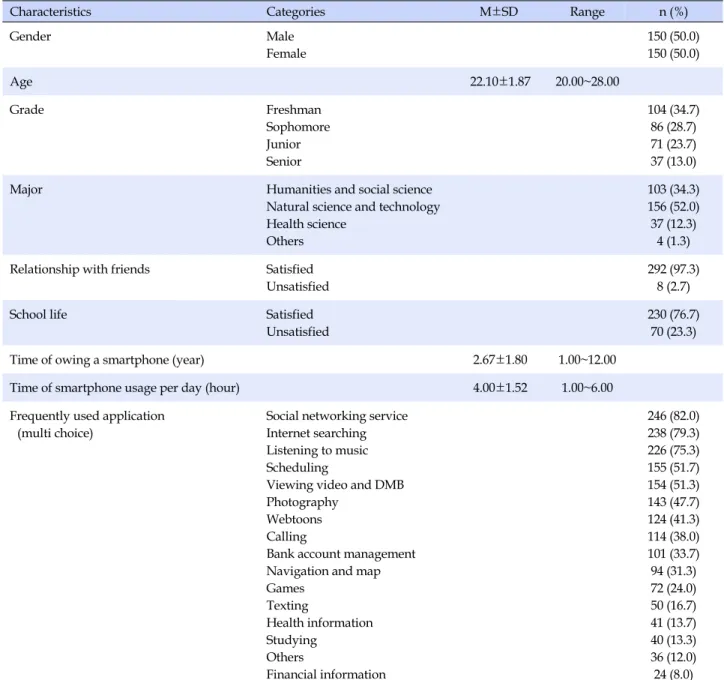Click the 'Calling' category
The width and height of the screenshot is (724, 680).
tap(286, 537)
